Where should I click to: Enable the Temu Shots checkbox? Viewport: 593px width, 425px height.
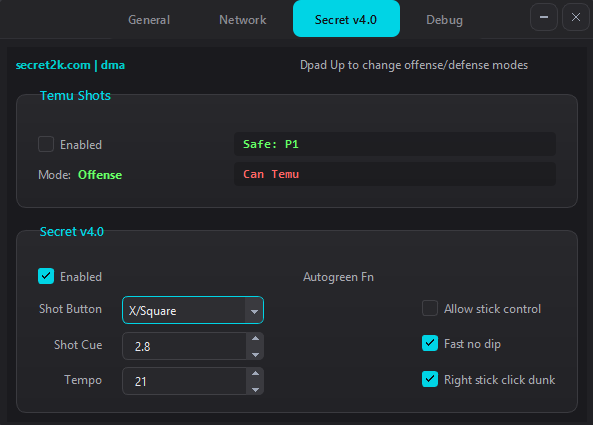[46, 144]
